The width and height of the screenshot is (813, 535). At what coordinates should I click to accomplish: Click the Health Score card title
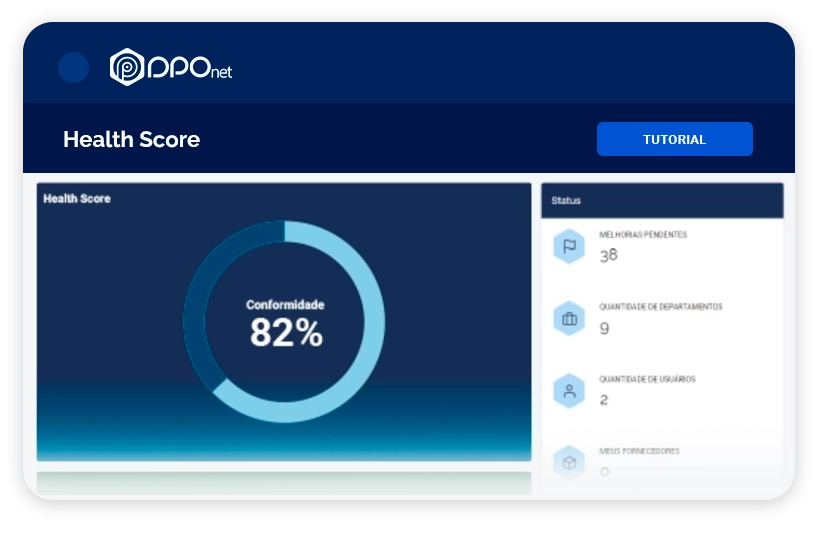coord(77,199)
